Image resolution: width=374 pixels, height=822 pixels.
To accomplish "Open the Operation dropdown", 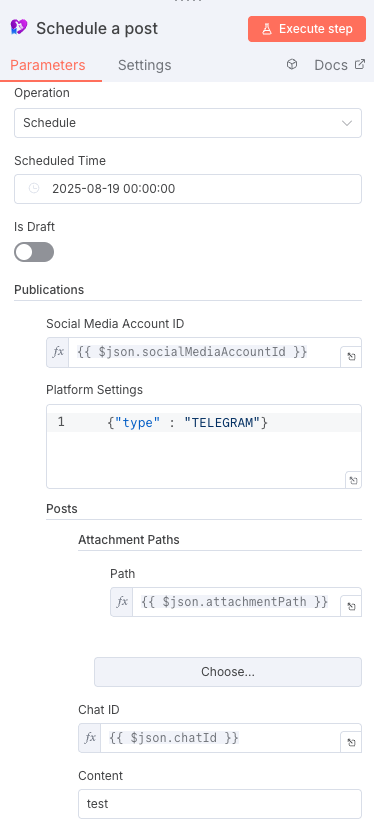I will point(188,123).
